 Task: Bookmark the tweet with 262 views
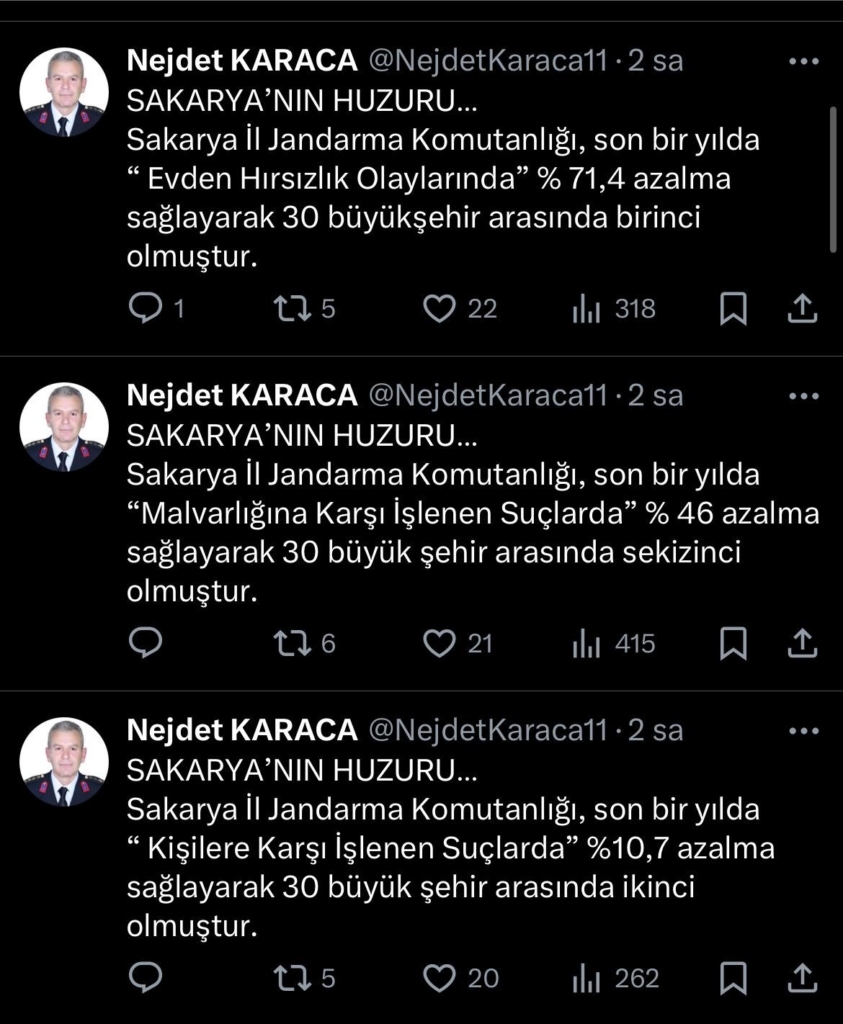click(733, 978)
